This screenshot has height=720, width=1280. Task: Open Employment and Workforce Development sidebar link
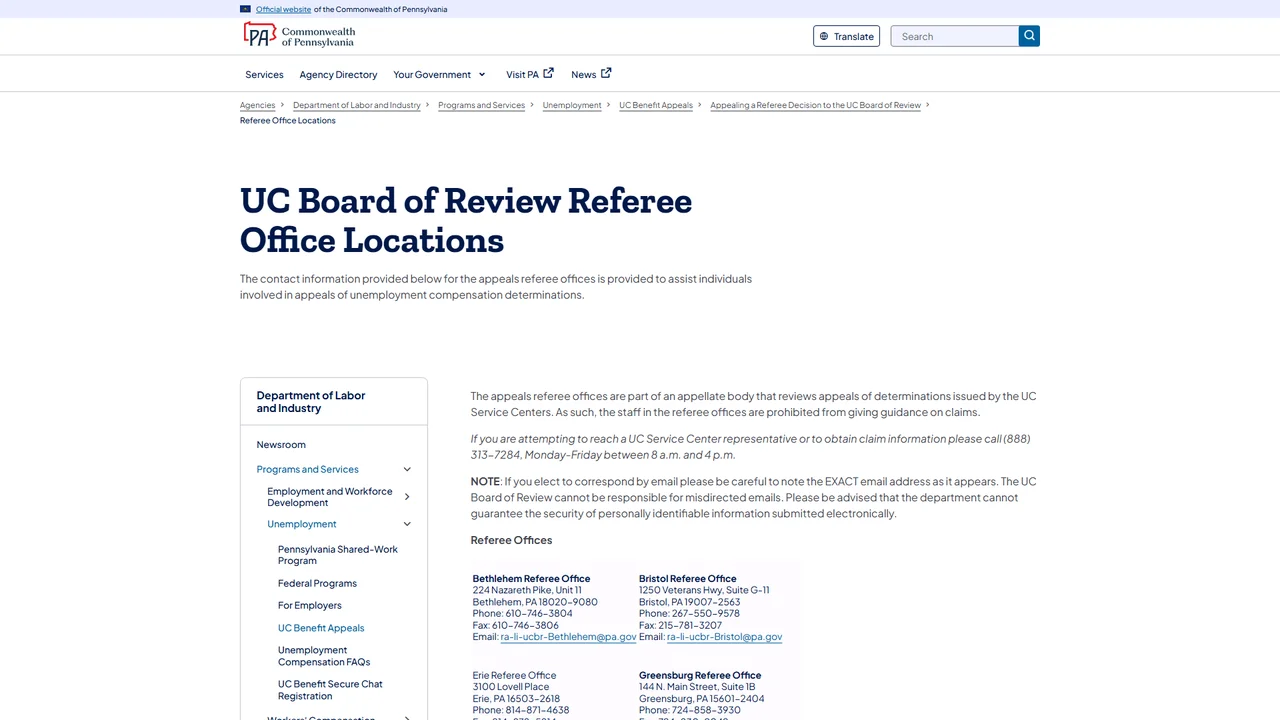coord(329,497)
